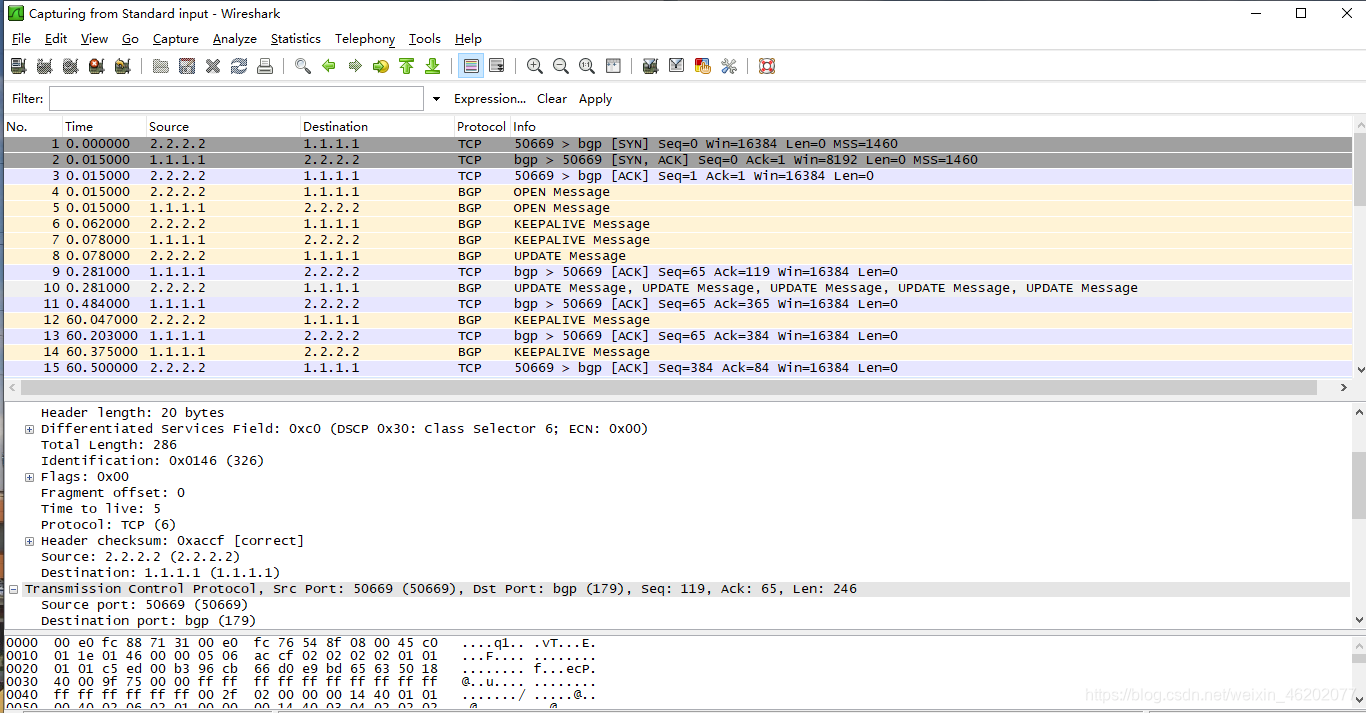Apply the display filter

coord(596,99)
